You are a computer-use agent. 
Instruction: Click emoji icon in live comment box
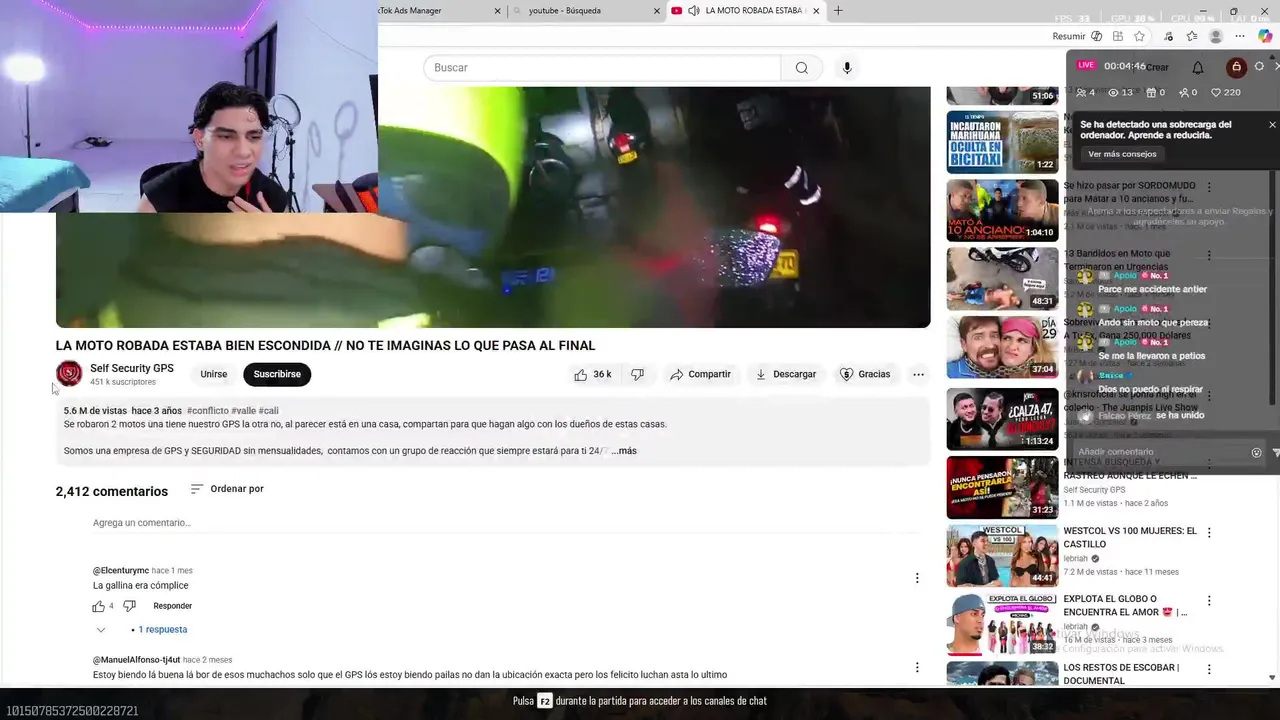pyautogui.click(x=1257, y=452)
